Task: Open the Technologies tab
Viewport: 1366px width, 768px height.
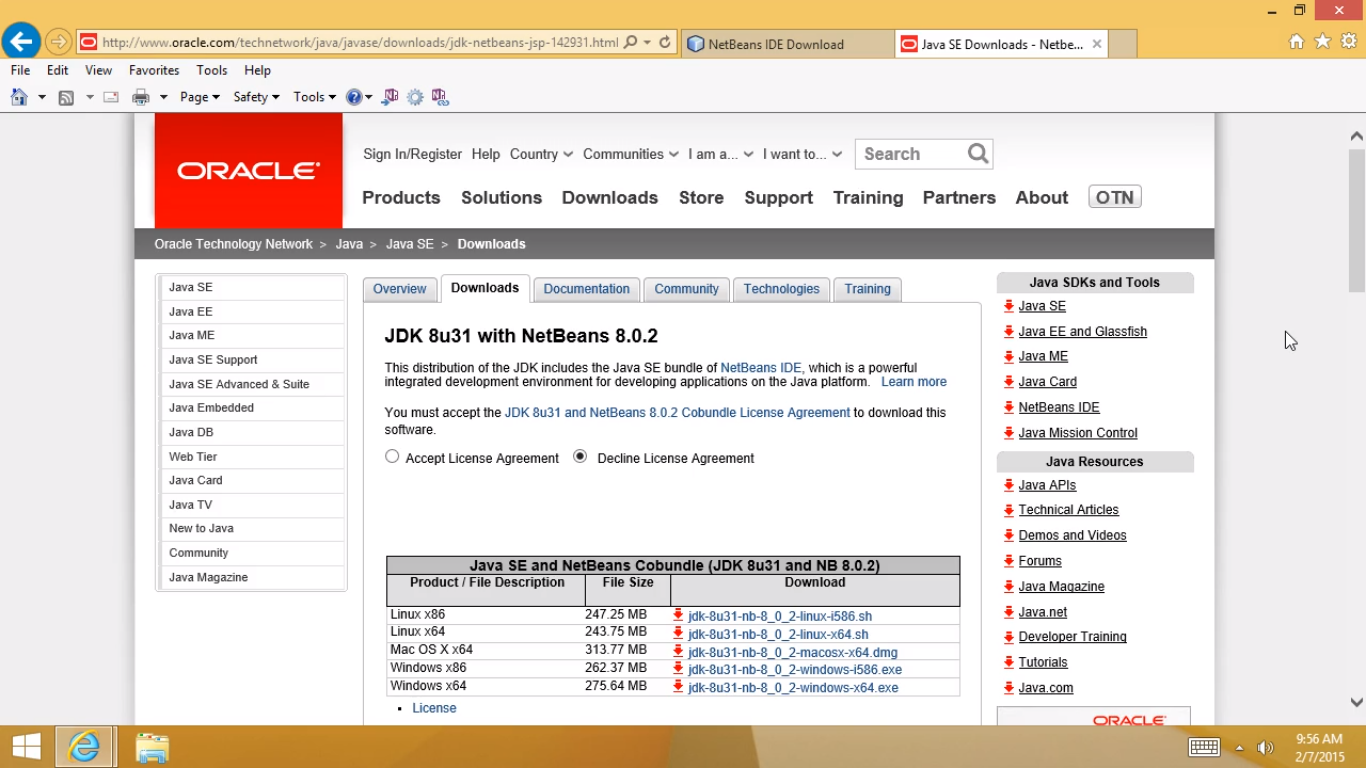Action: (781, 289)
